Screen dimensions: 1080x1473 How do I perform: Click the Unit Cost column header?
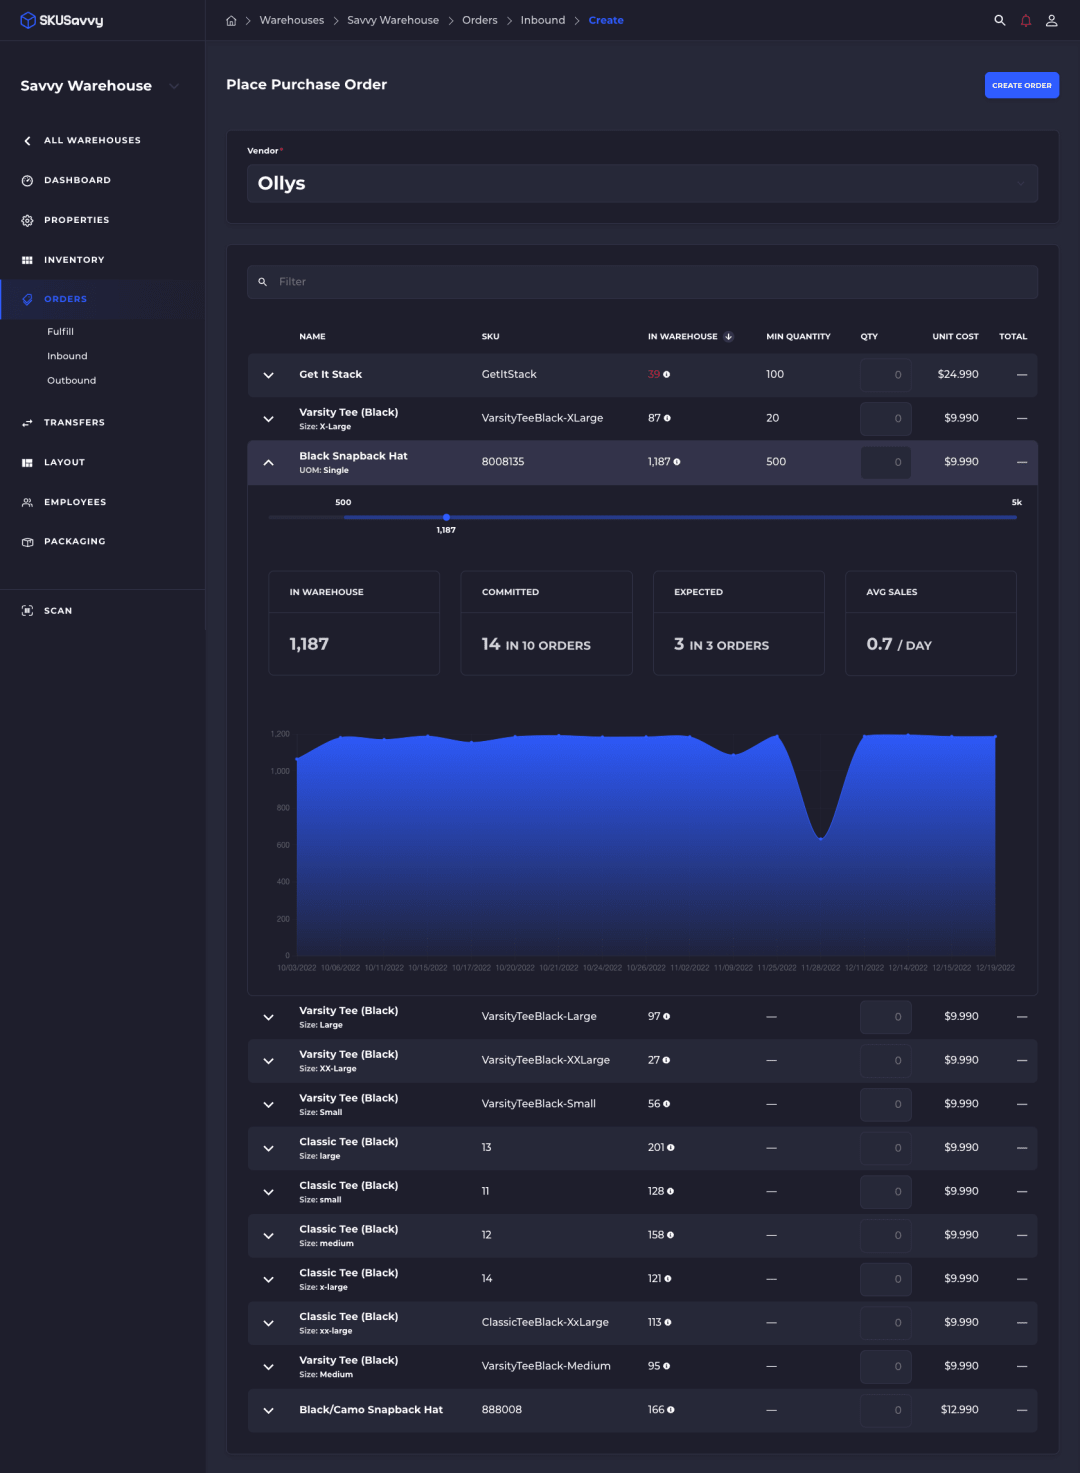pos(955,337)
